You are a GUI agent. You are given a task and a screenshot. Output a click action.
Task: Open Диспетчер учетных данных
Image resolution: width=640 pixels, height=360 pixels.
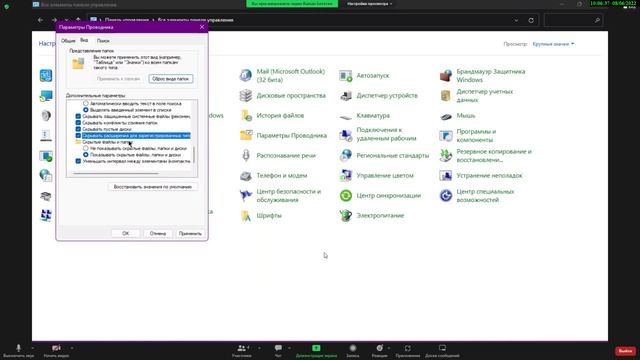tap(477, 96)
